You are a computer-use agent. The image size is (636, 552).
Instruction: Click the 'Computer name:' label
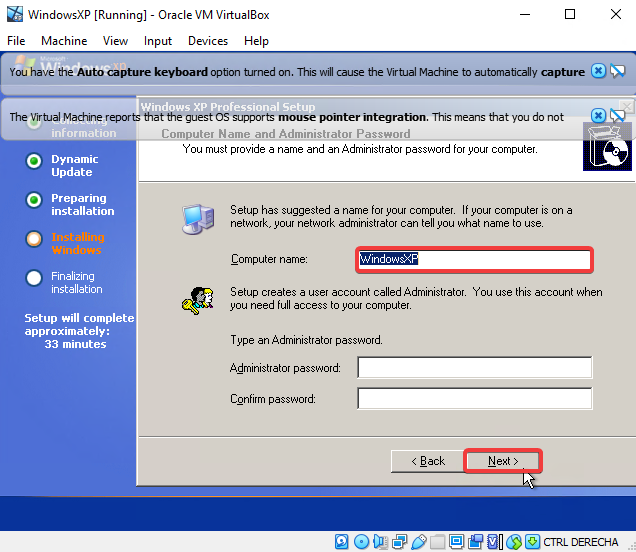(269, 259)
